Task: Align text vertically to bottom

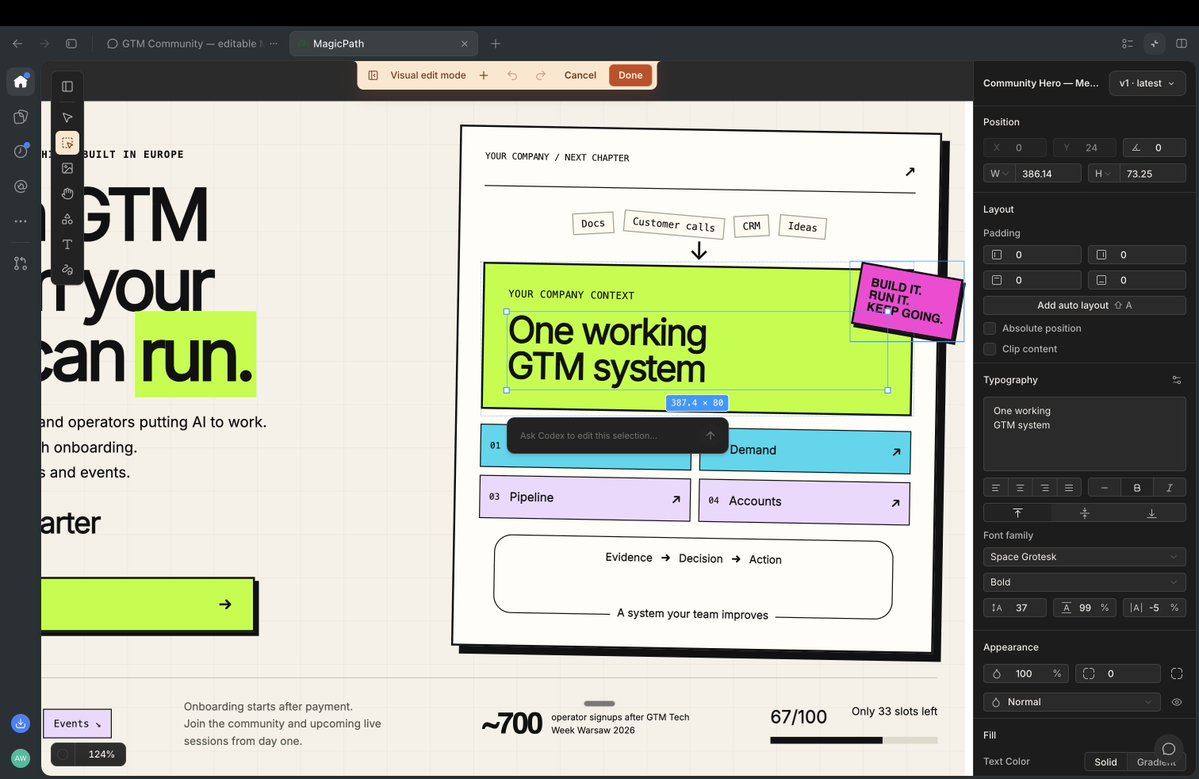Action: (1152, 513)
